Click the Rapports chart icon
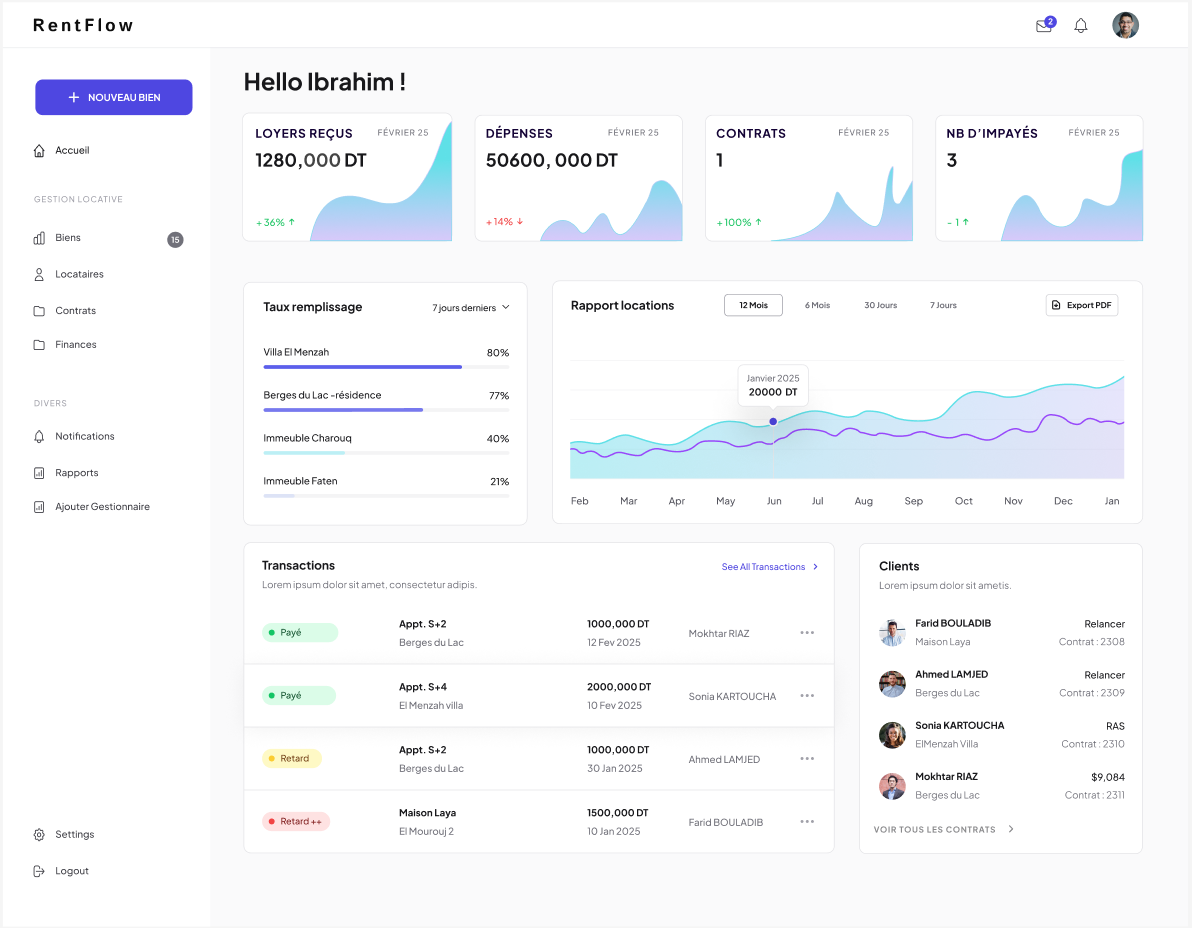The image size is (1192, 928). [39, 473]
